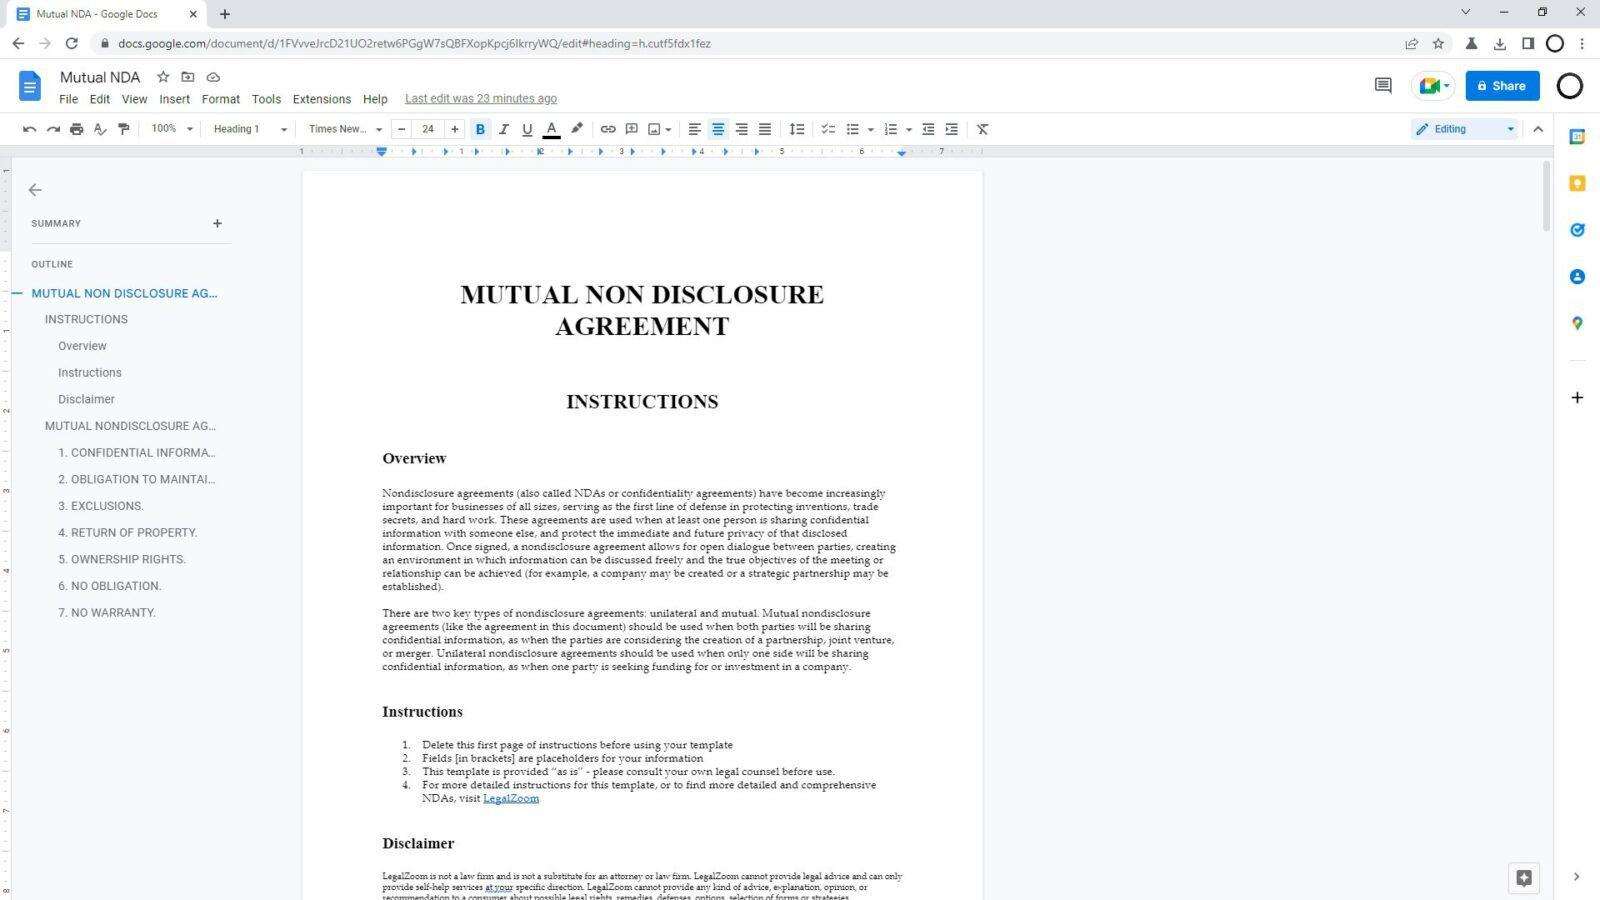Open Google Tasks in the side panel
The image size is (1600, 900).
(x=1577, y=230)
